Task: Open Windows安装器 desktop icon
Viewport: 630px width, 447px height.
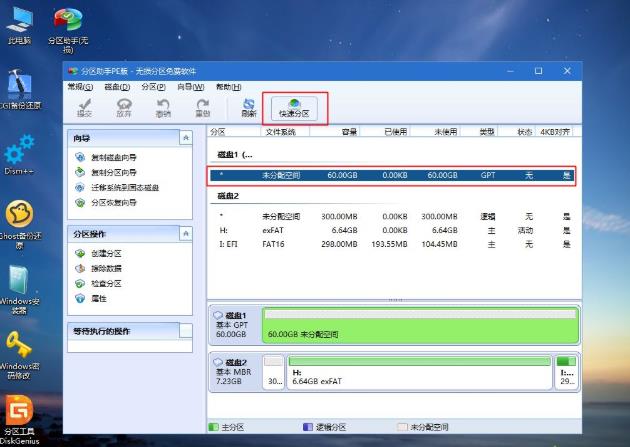Action: pyautogui.click(x=19, y=290)
